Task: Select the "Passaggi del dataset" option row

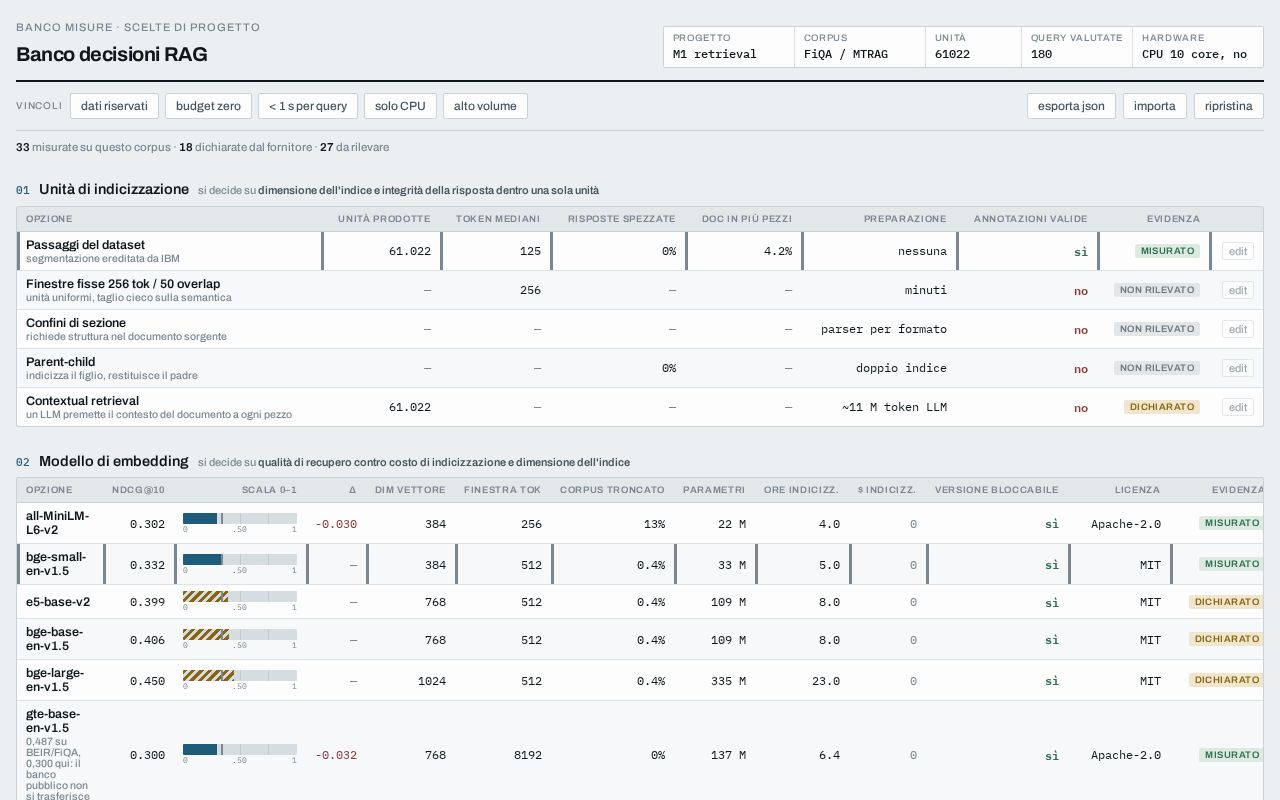Action: pyautogui.click(x=640, y=251)
